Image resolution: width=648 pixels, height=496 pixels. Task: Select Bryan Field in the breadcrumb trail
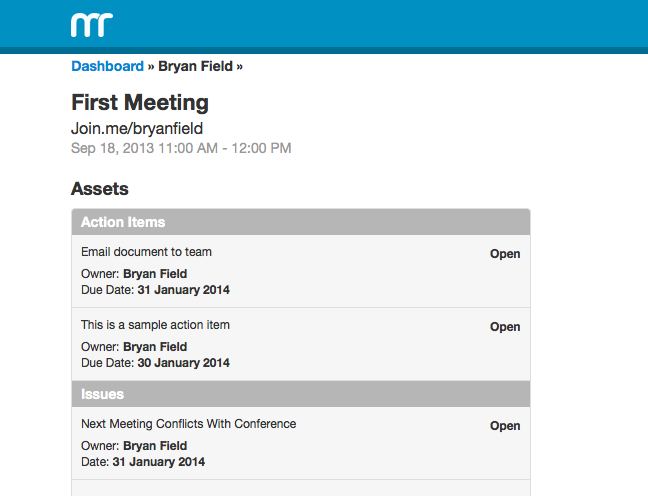pos(195,66)
